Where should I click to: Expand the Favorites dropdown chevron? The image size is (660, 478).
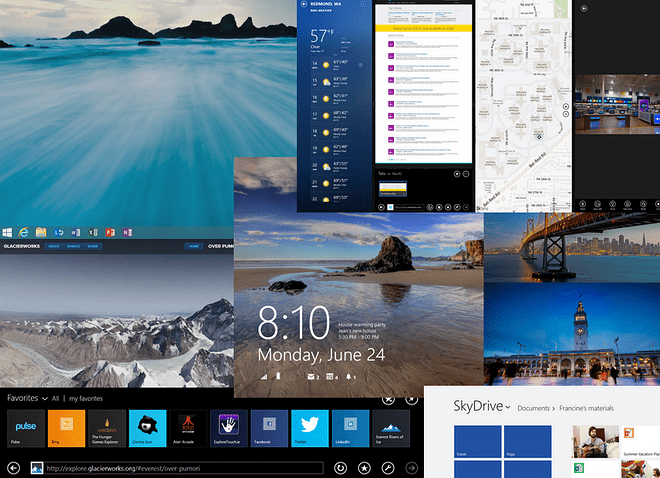click(x=45, y=398)
